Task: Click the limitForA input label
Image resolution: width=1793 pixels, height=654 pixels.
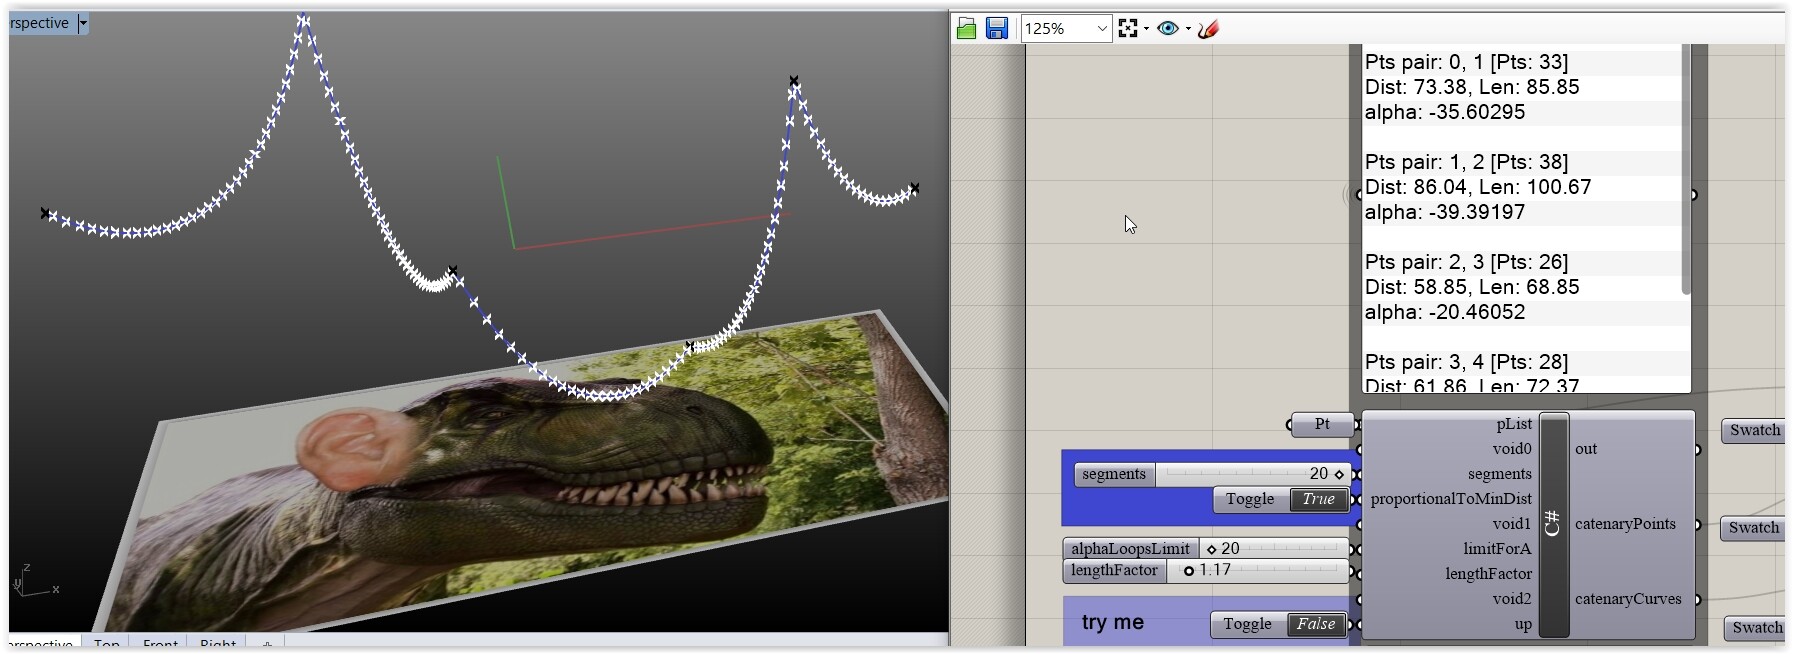Action: point(1497,549)
